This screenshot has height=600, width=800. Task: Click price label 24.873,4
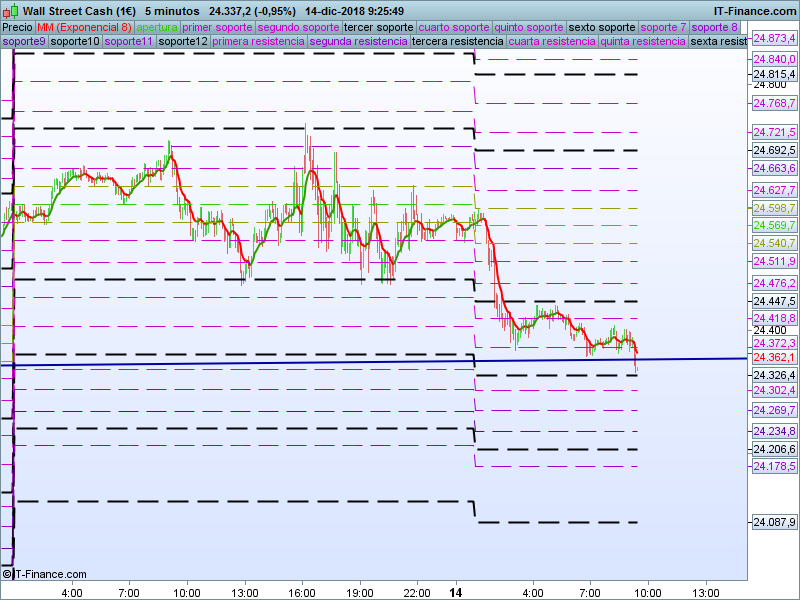coord(774,38)
